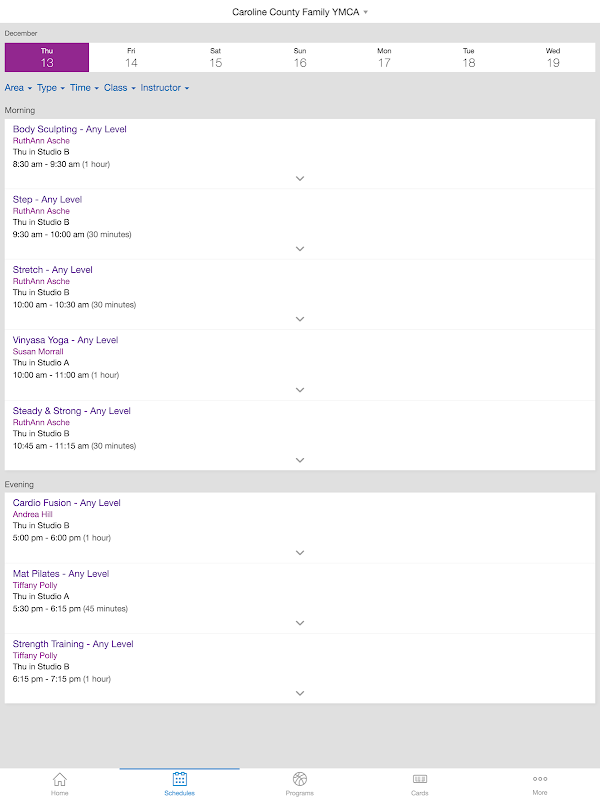
Task: Open the Programs basketball icon
Action: click(300, 780)
